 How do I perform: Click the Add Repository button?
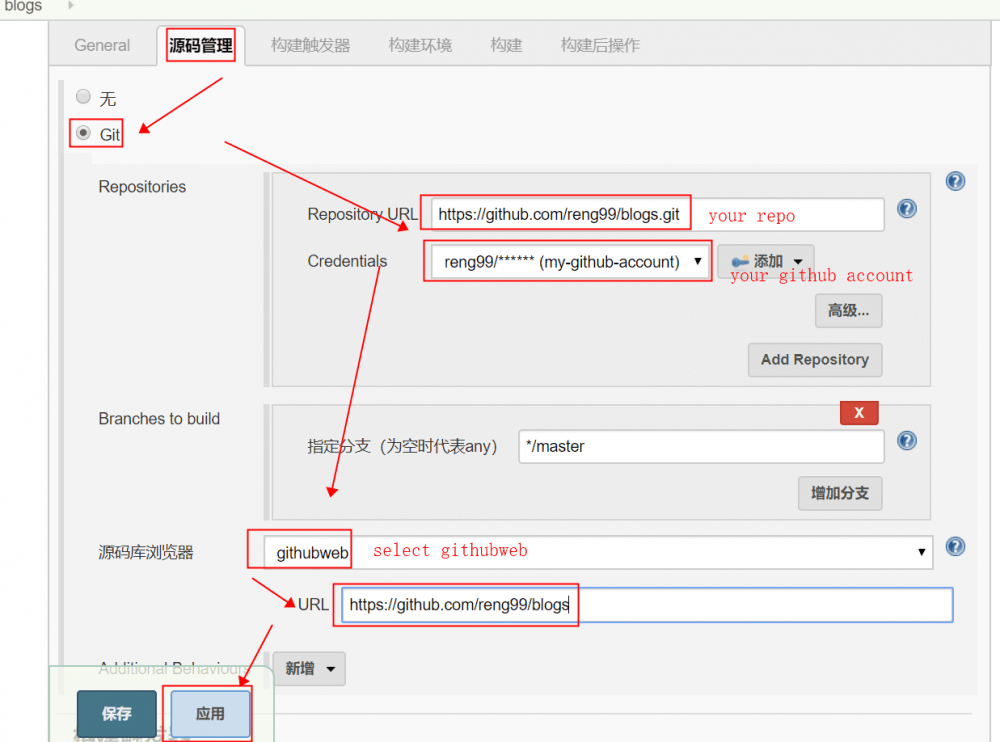[x=814, y=360]
